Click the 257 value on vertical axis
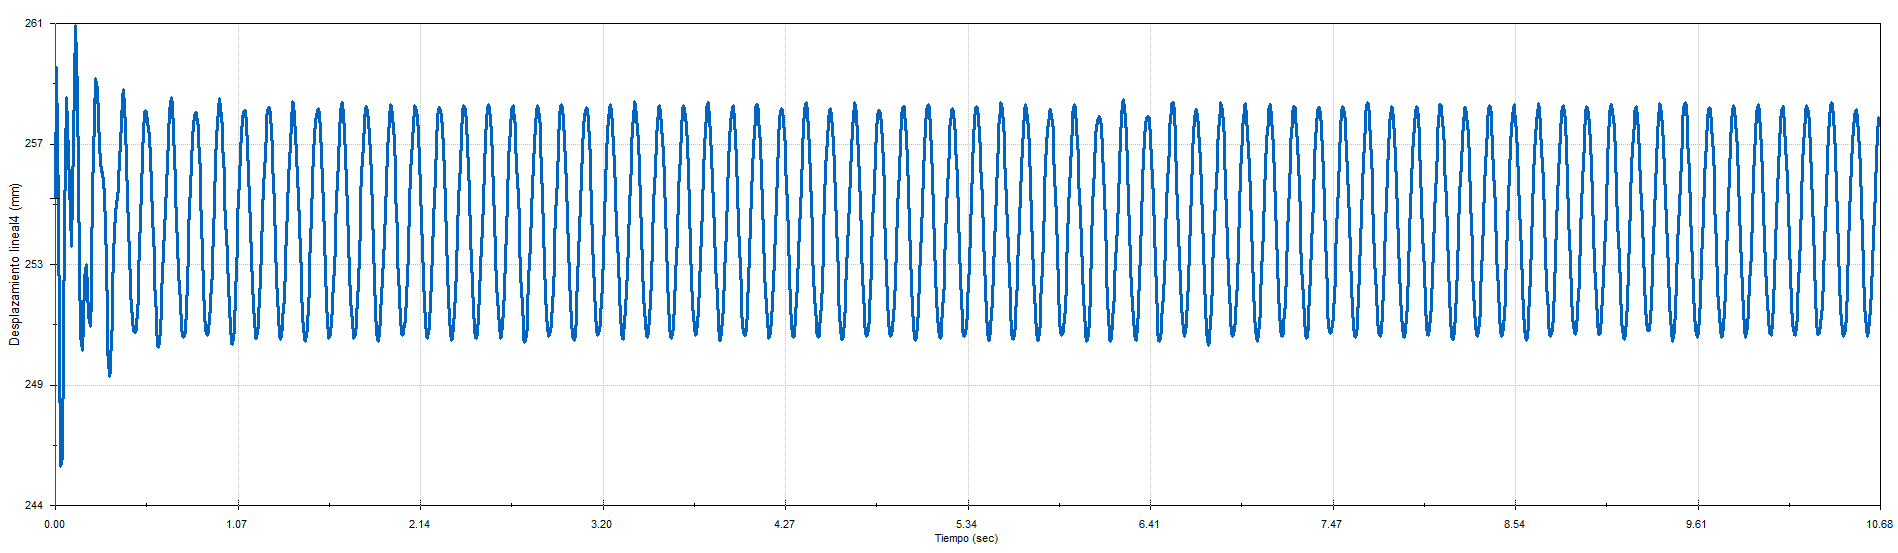The width and height of the screenshot is (1898, 553). [x=33, y=144]
